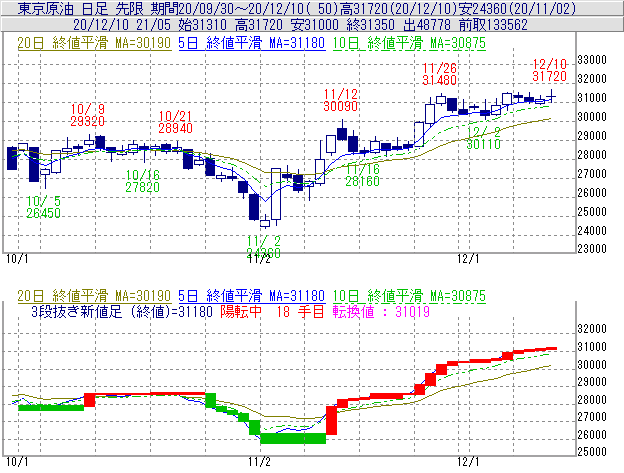Select the 12/2 30110 low label
This screenshot has width=624, height=473.
click(484, 138)
